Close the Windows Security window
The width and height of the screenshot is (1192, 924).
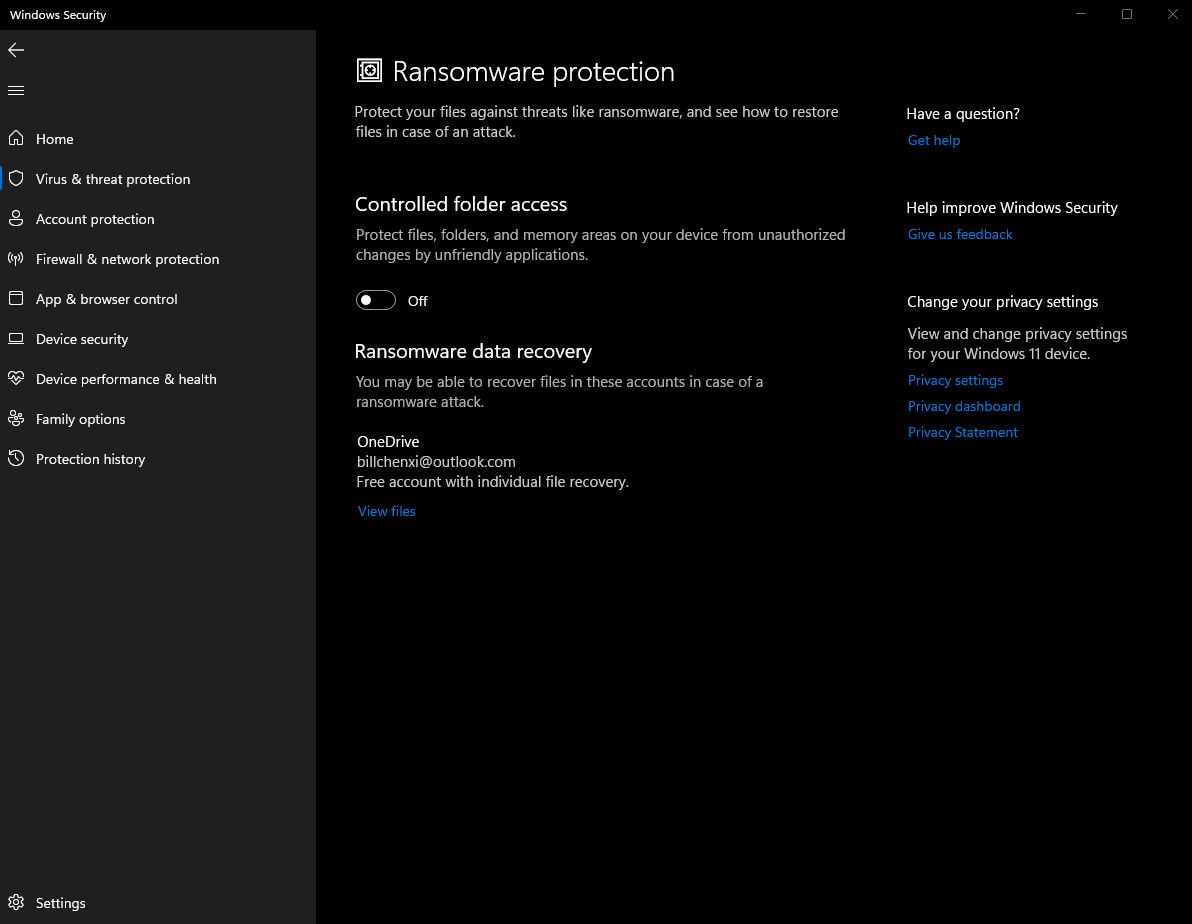click(x=1172, y=14)
